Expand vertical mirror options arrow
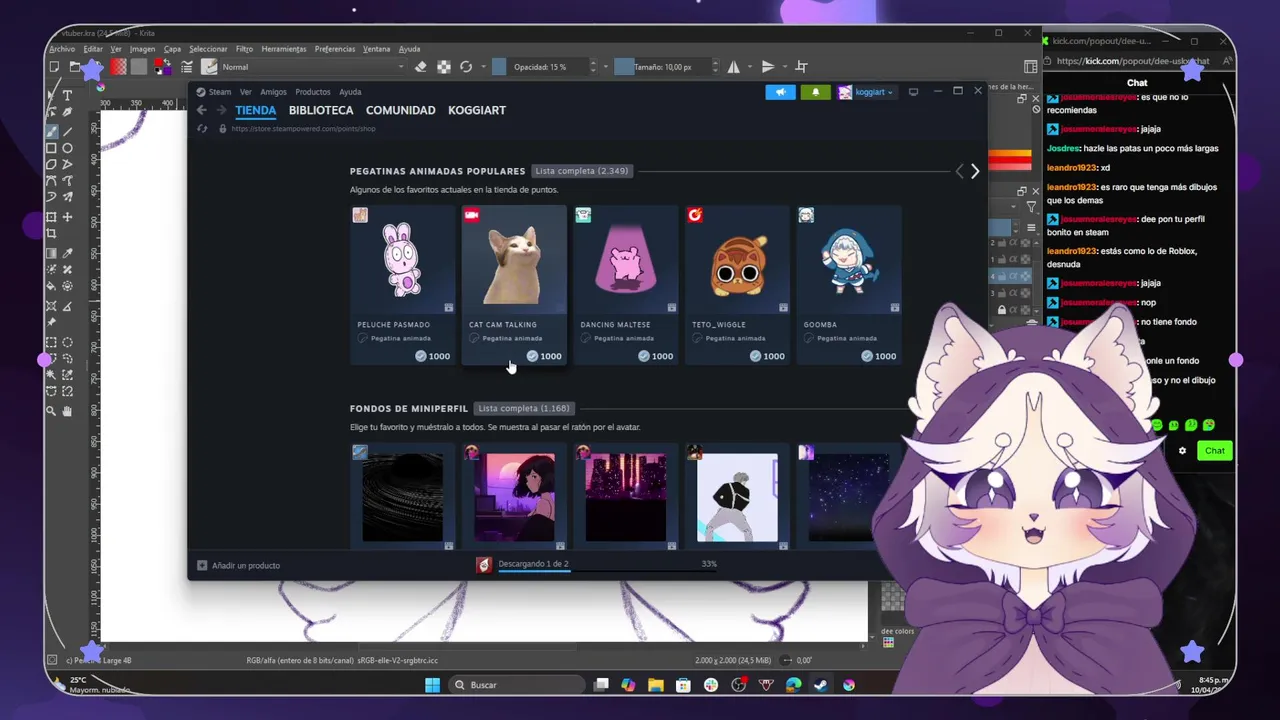This screenshot has height=720, width=1280. click(783, 67)
